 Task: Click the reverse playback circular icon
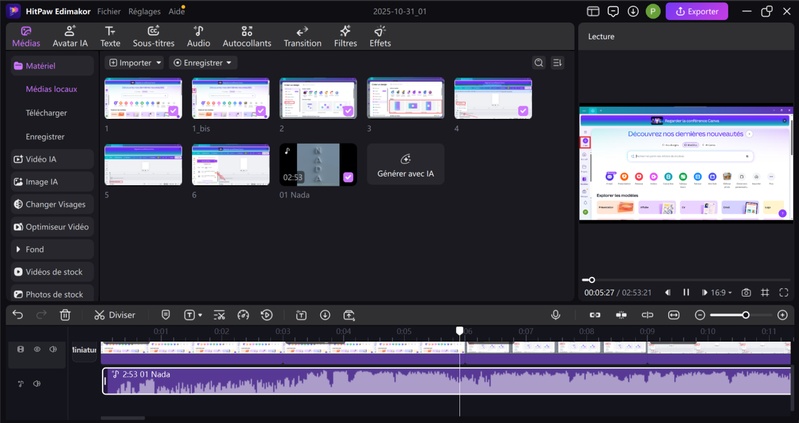pos(267,315)
